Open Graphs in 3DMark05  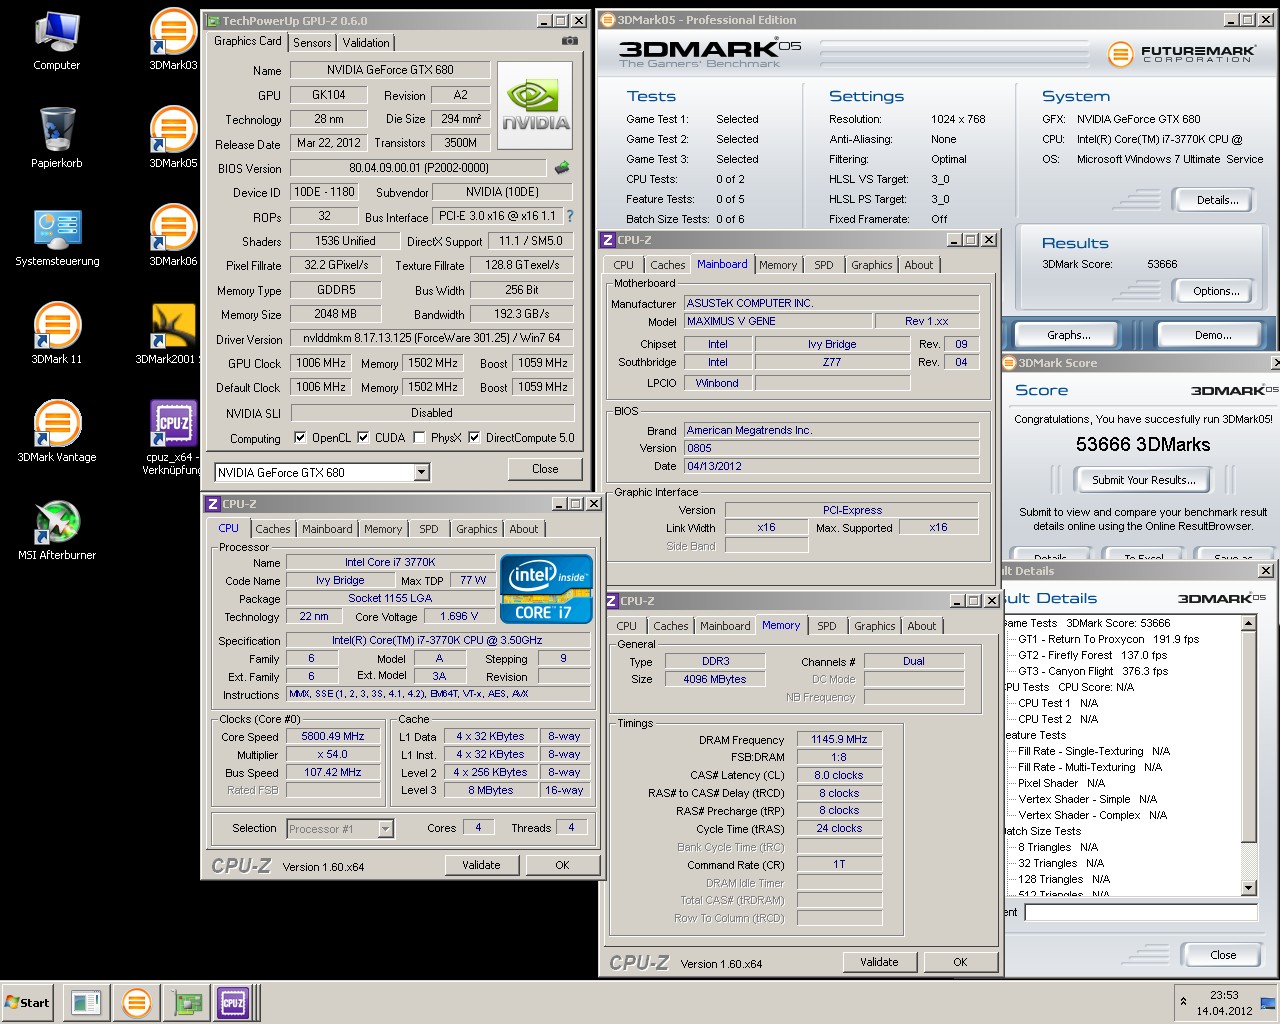1069,335
